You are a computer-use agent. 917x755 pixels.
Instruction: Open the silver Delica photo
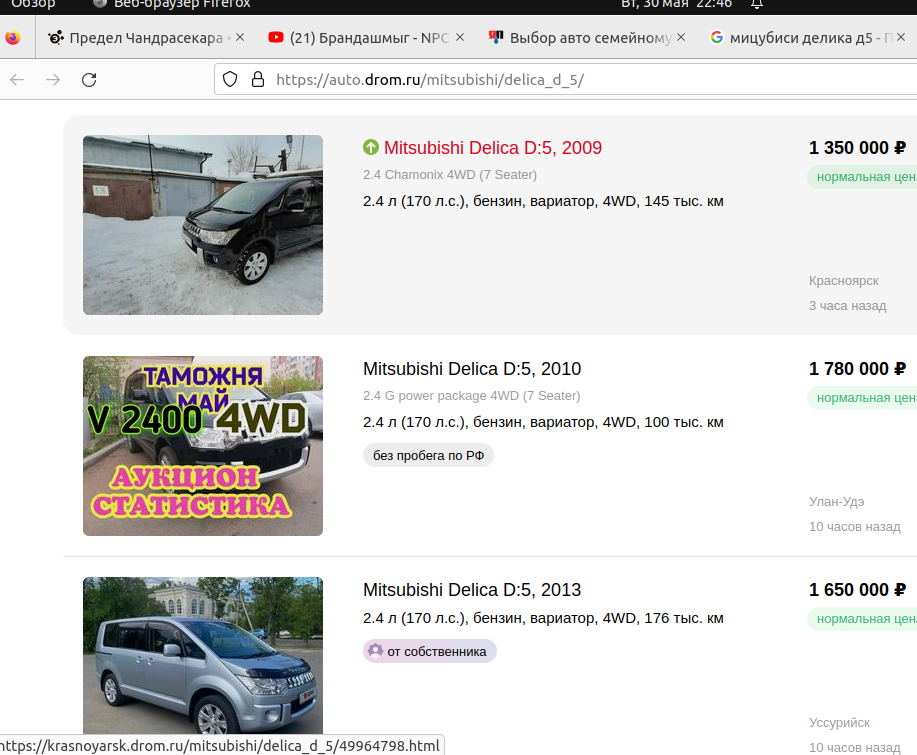tap(203, 656)
